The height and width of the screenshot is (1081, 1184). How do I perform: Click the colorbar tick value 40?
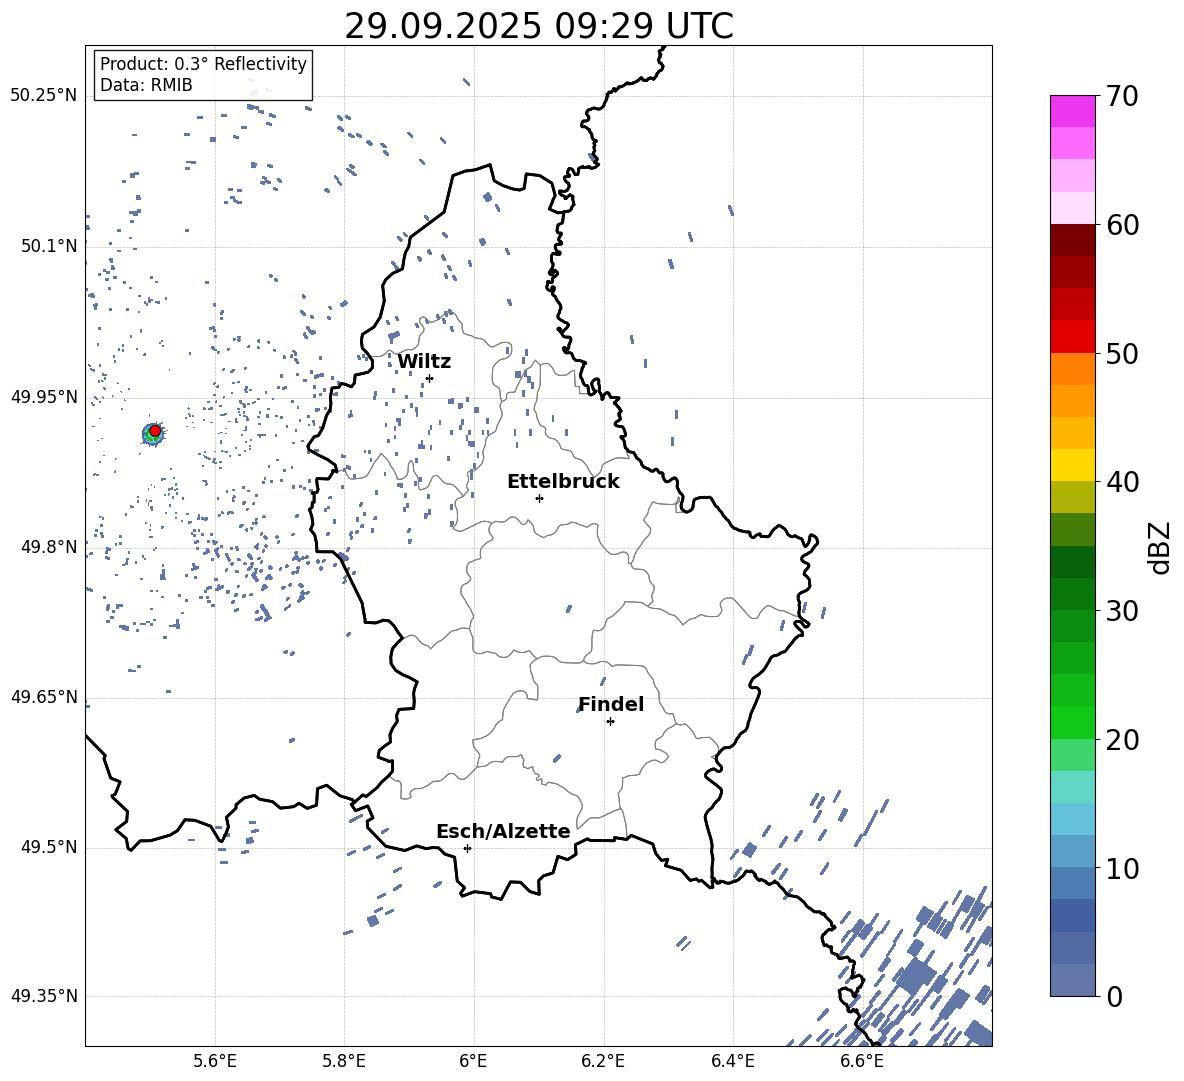pyautogui.click(x=1122, y=482)
